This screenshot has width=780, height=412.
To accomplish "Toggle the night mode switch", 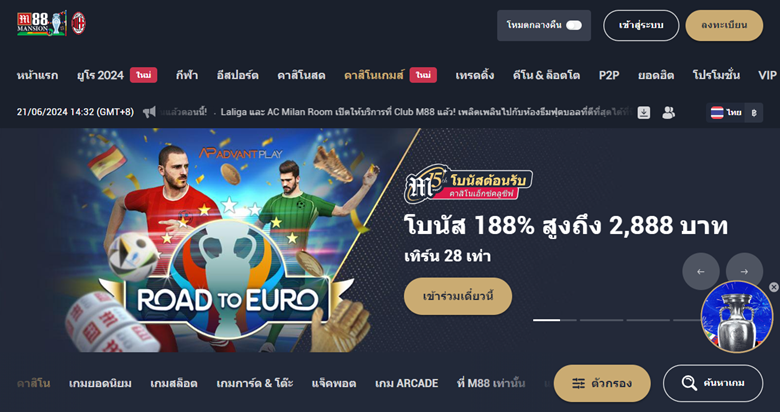I will click(x=574, y=25).
